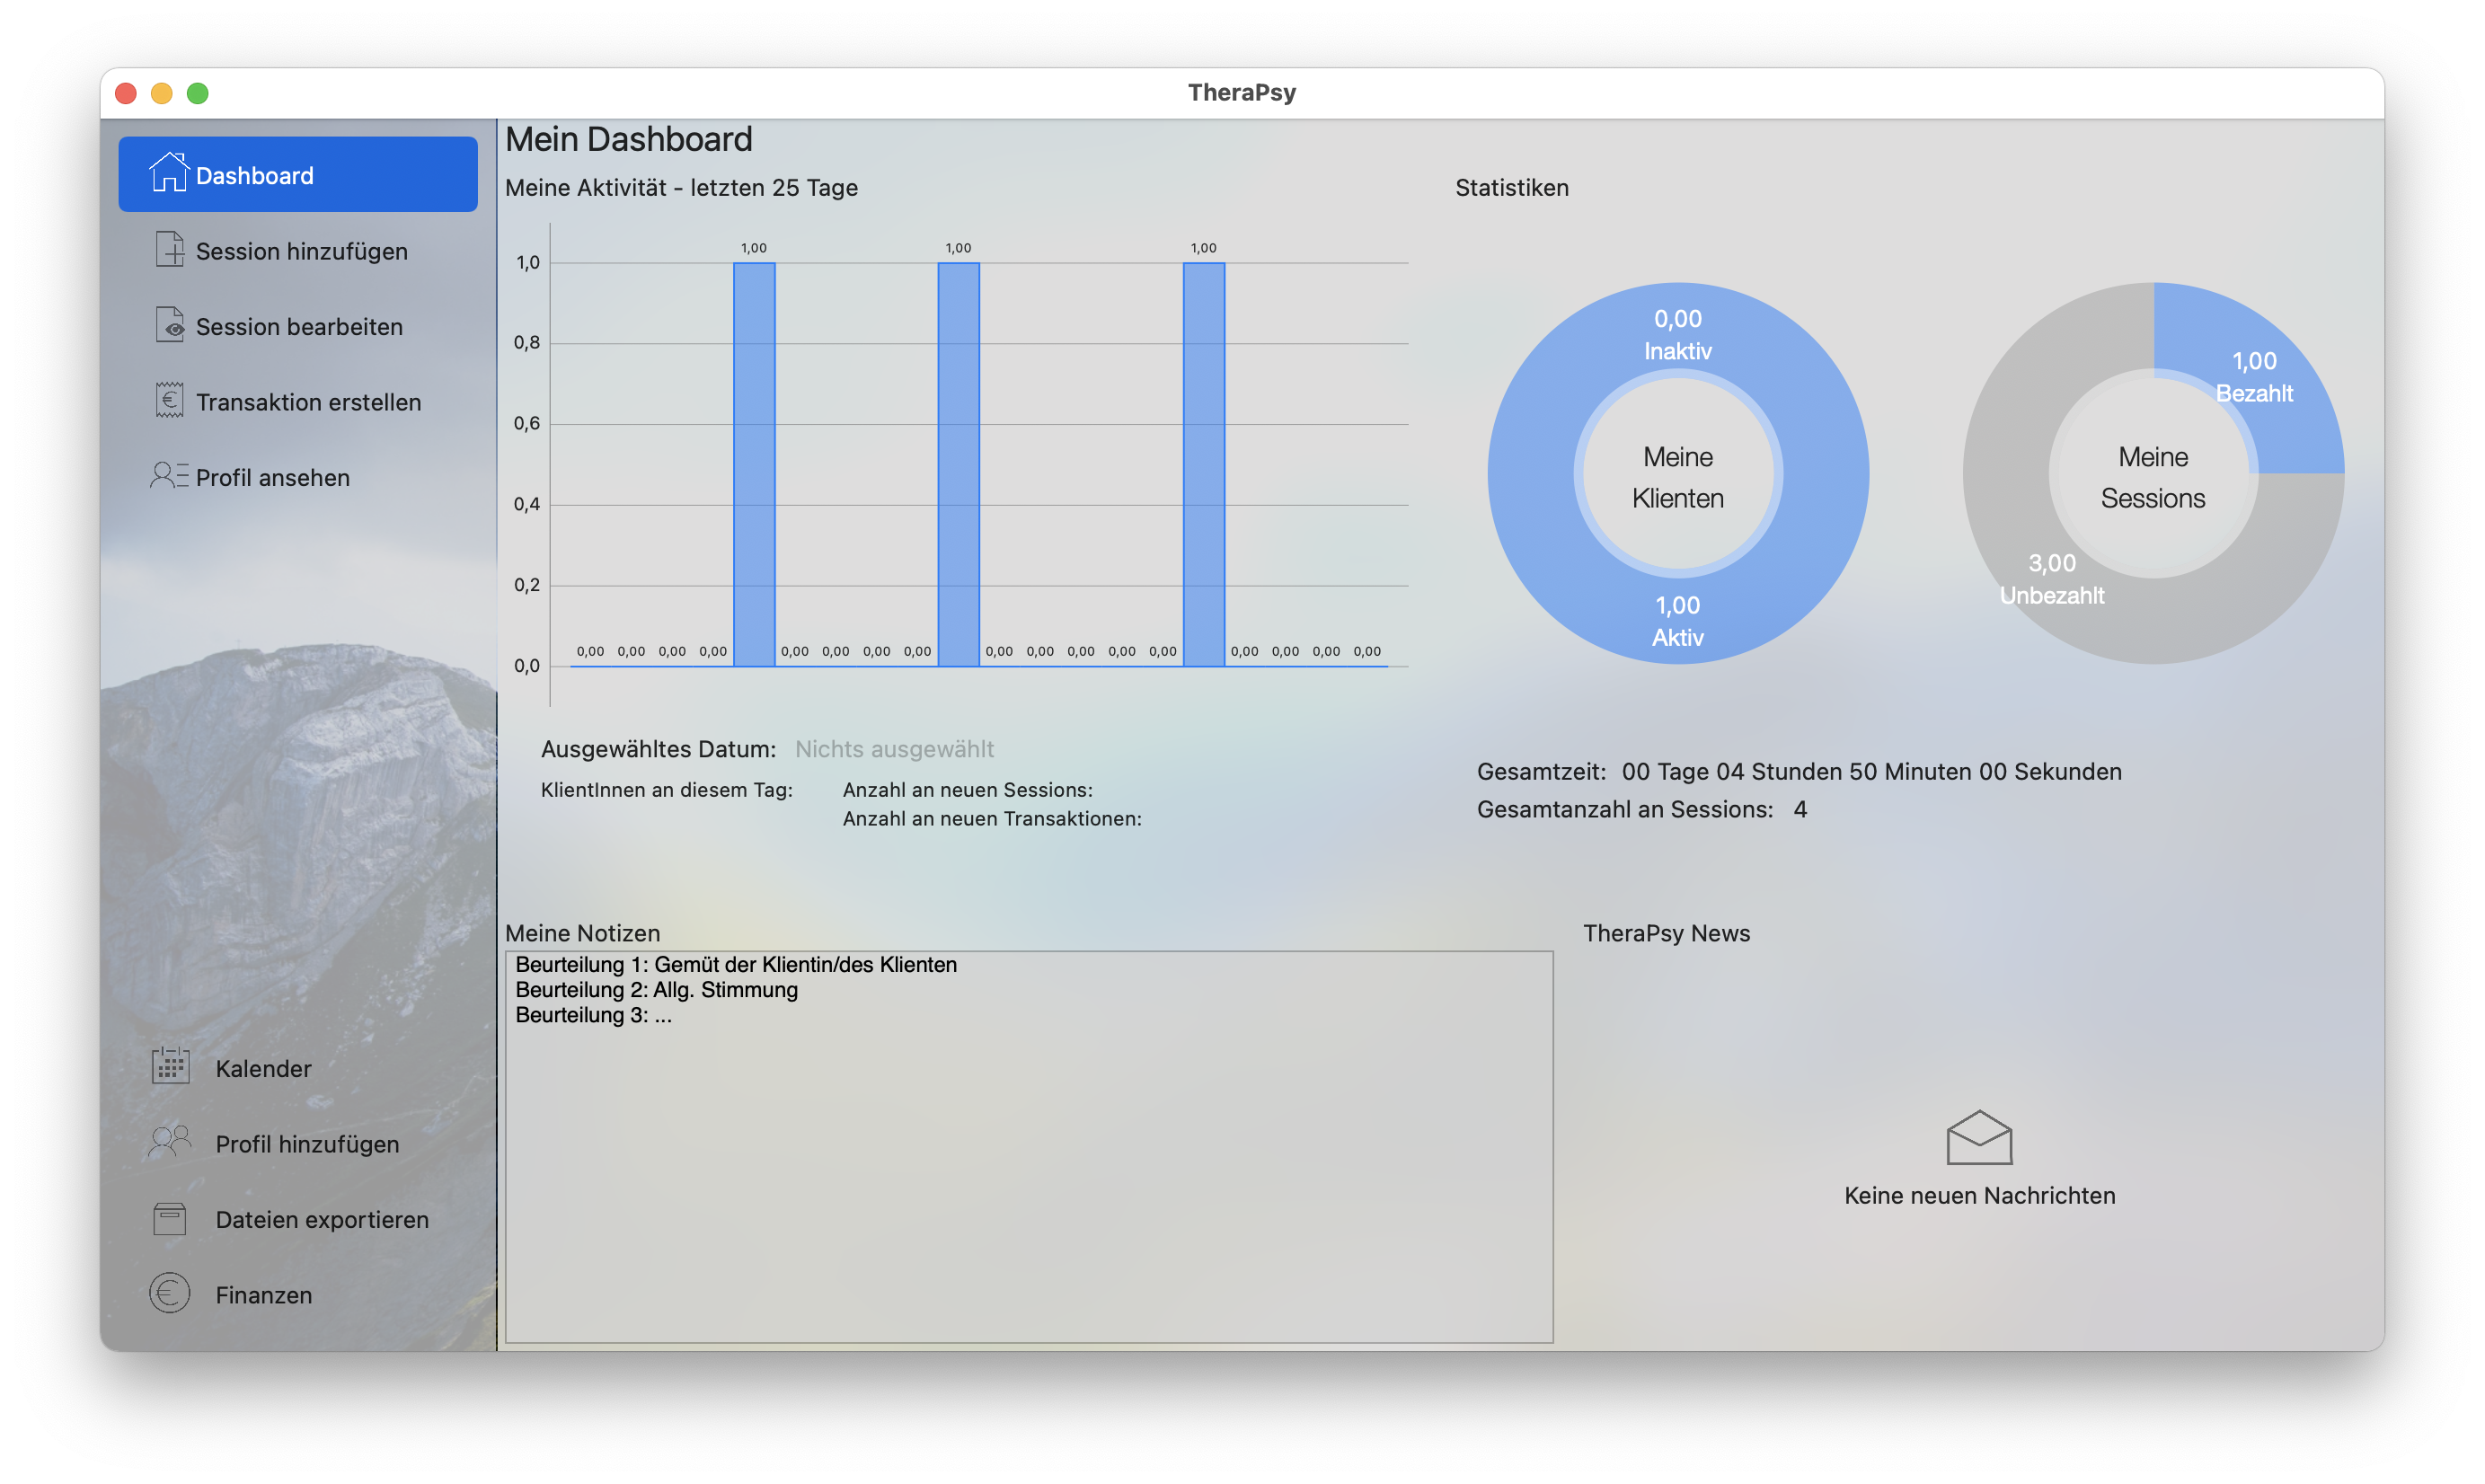Click inside the Meine Notizen text area
The height and width of the screenshot is (1484, 2485).
(x=1028, y=1180)
